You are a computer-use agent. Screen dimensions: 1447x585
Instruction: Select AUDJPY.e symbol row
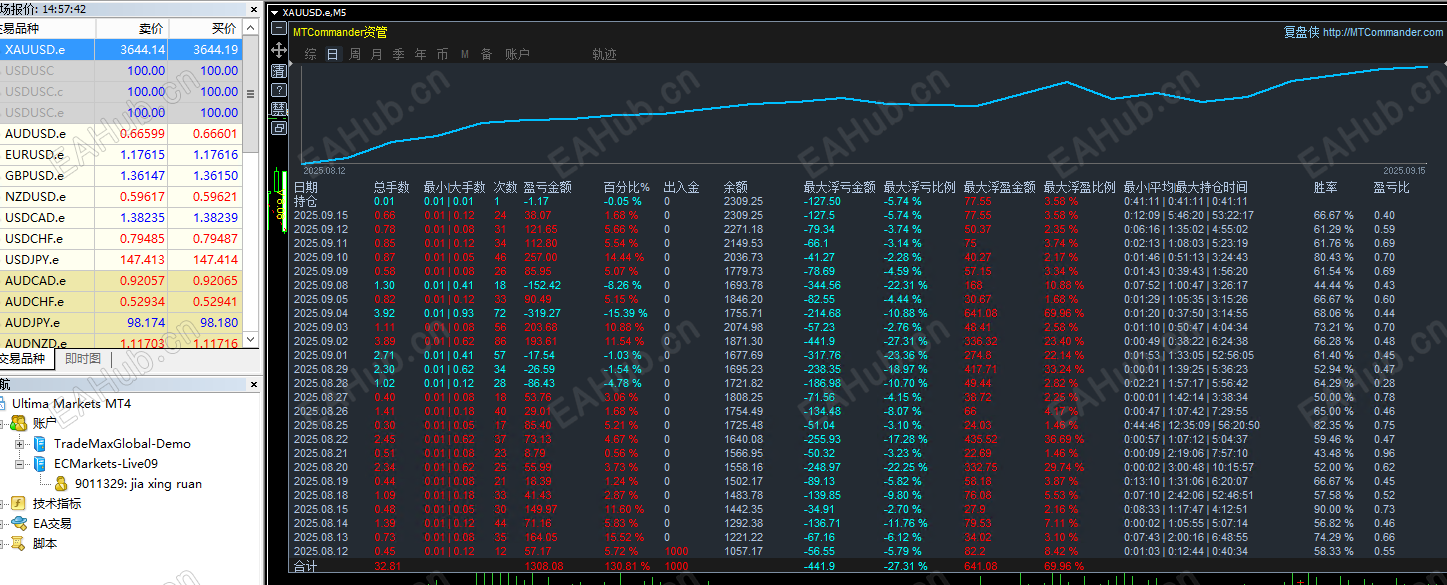pyautogui.click(x=121, y=322)
